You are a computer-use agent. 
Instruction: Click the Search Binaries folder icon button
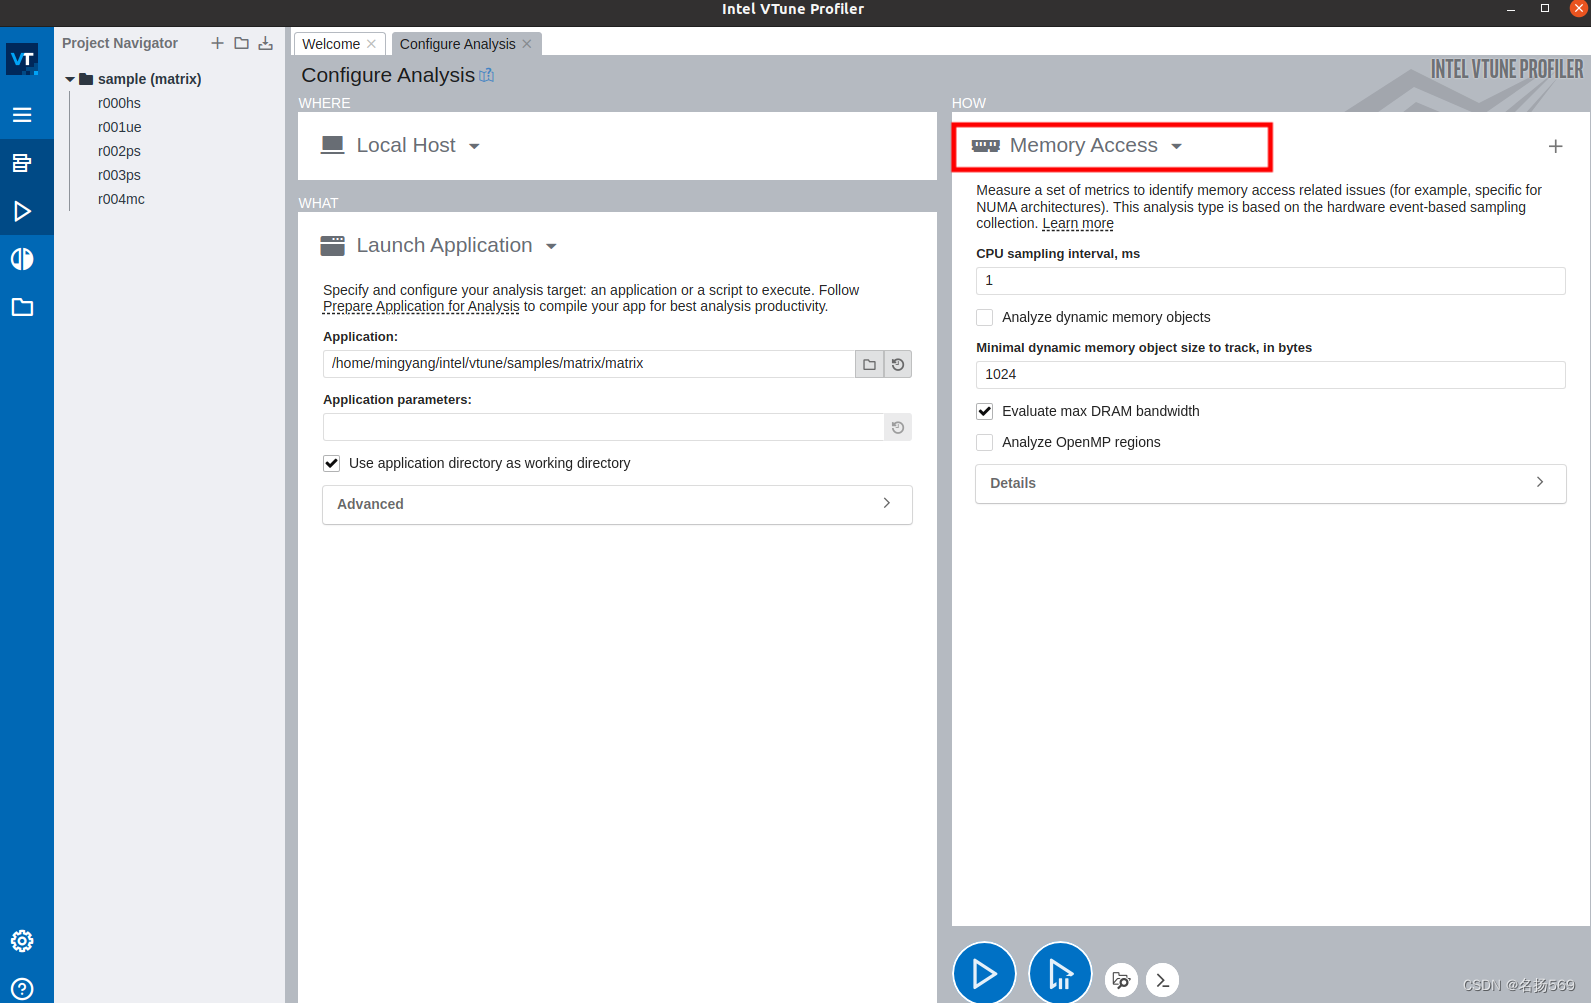[x=1121, y=980]
